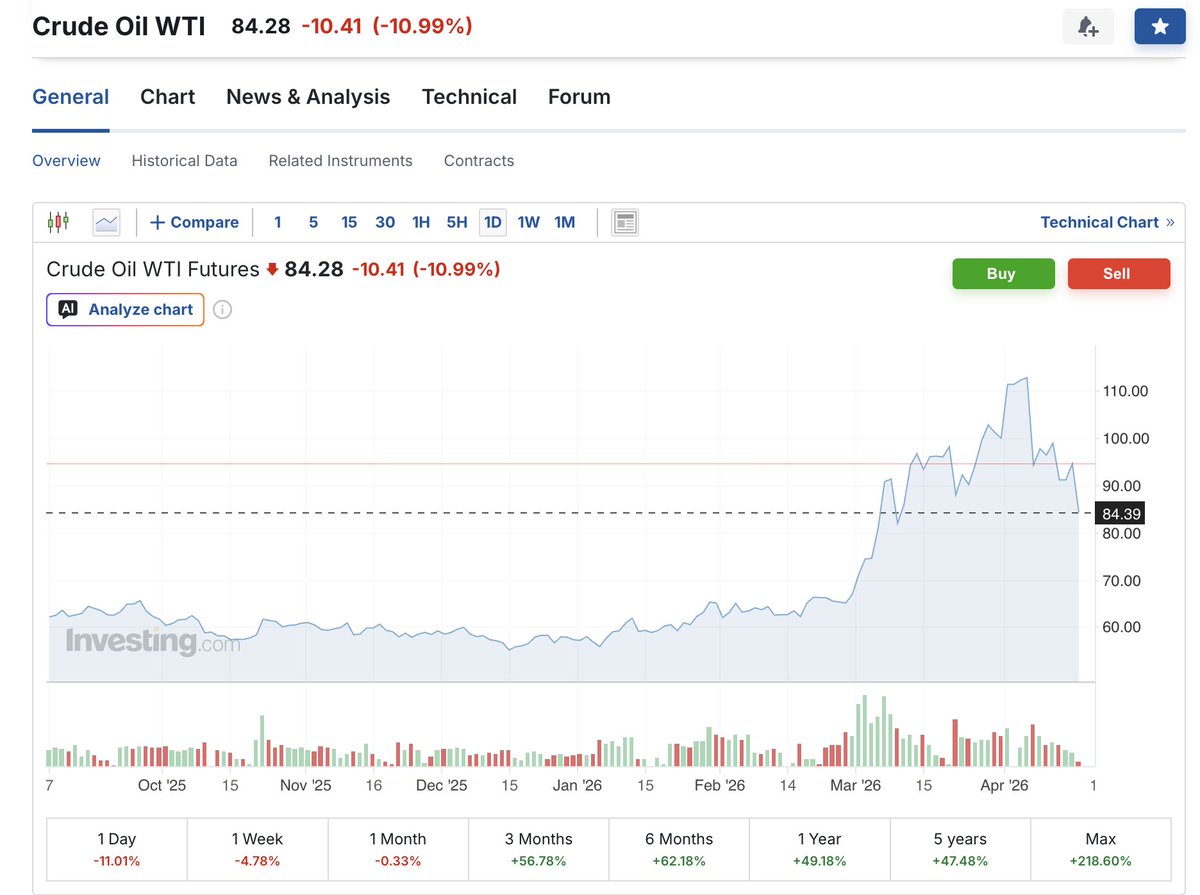Screen dimensions: 1200x895
Task: Open the Chart tab
Action: pos(168,97)
